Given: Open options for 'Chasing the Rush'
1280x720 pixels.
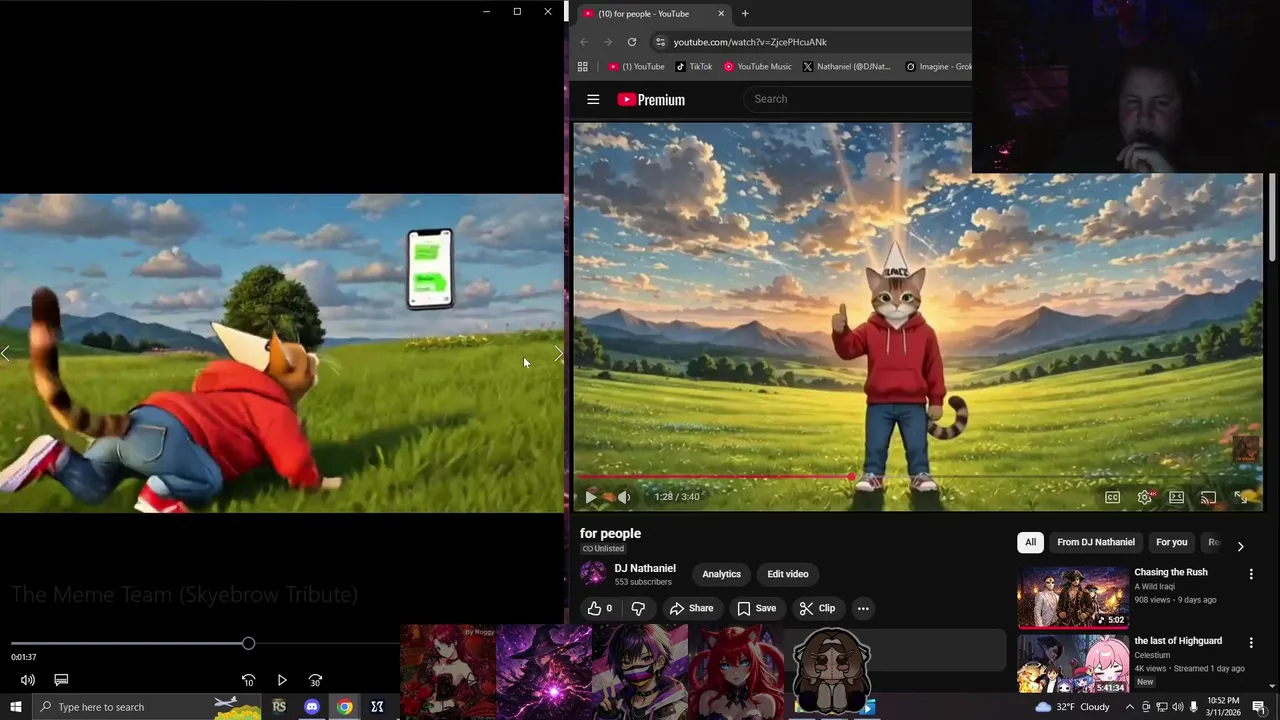Looking at the screenshot, I should pyautogui.click(x=1250, y=574).
